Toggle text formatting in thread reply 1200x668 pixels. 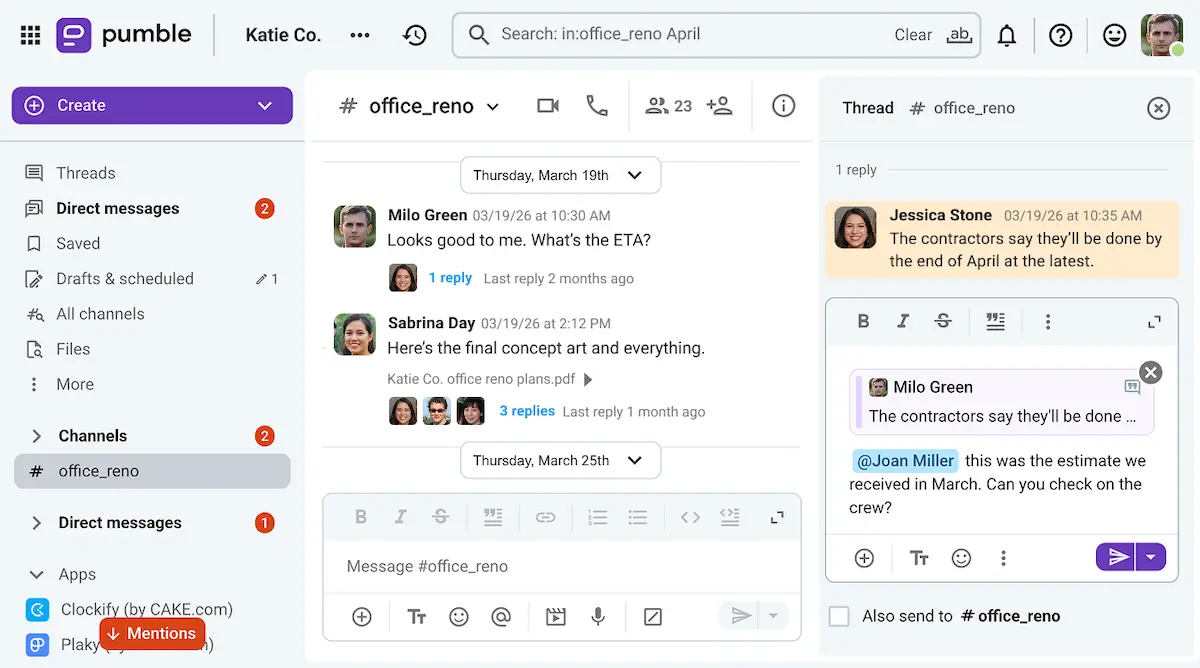coord(919,558)
